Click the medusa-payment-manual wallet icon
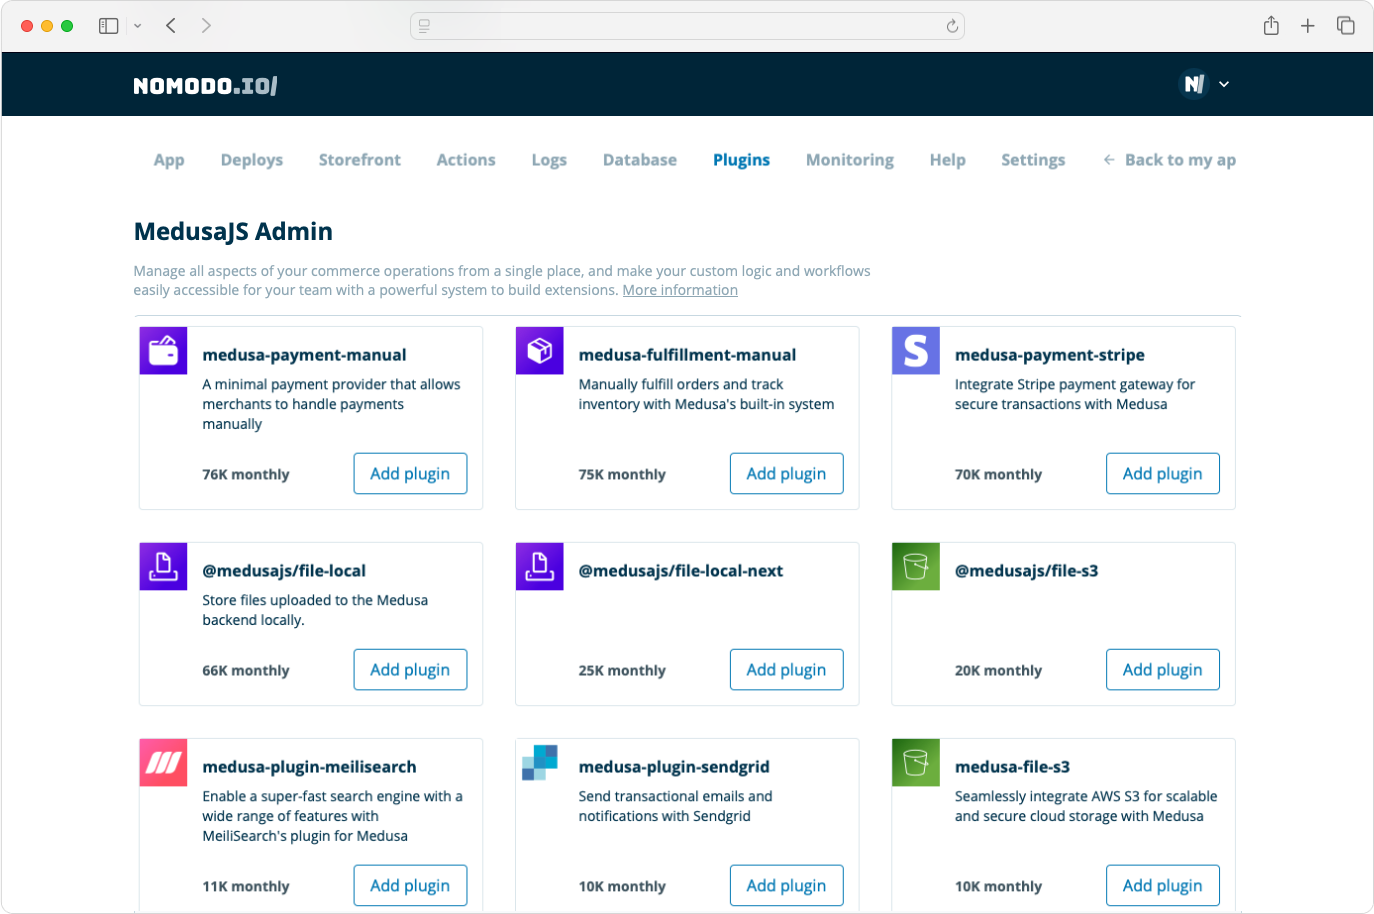The image size is (1374, 914). pyautogui.click(x=163, y=351)
